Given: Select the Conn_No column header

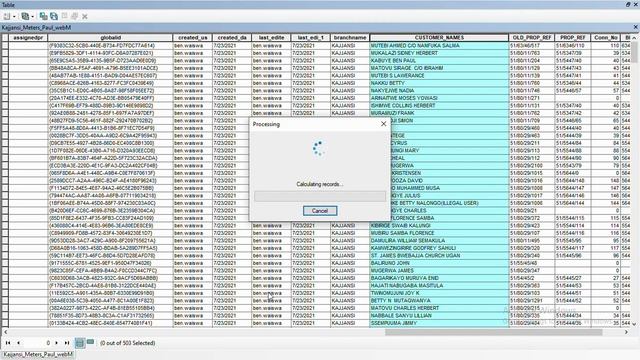Looking at the screenshot, I should coord(606,38).
